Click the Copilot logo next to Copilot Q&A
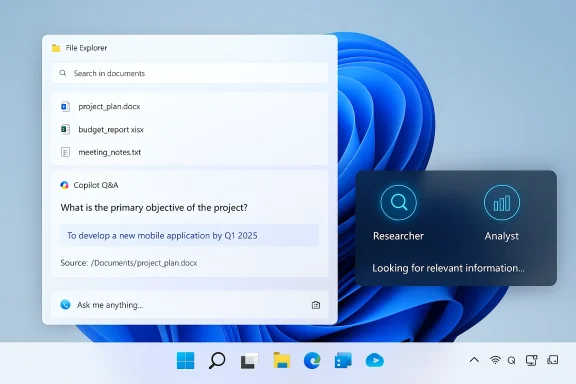 [64, 185]
